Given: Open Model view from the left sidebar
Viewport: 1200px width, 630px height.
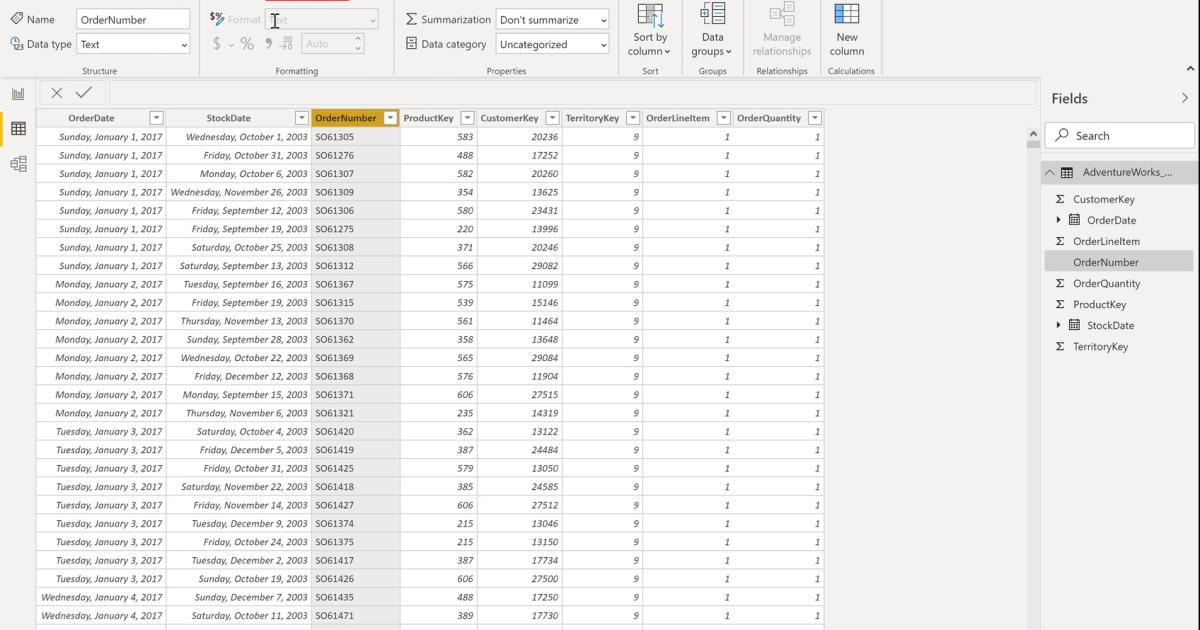Looking at the screenshot, I should [x=17, y=163].
